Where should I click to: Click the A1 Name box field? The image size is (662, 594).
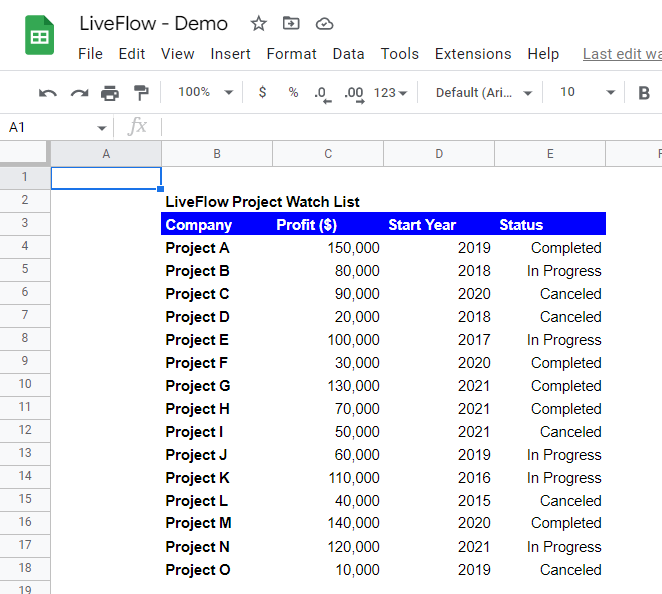pyautogui.click(x=57, y=127)
